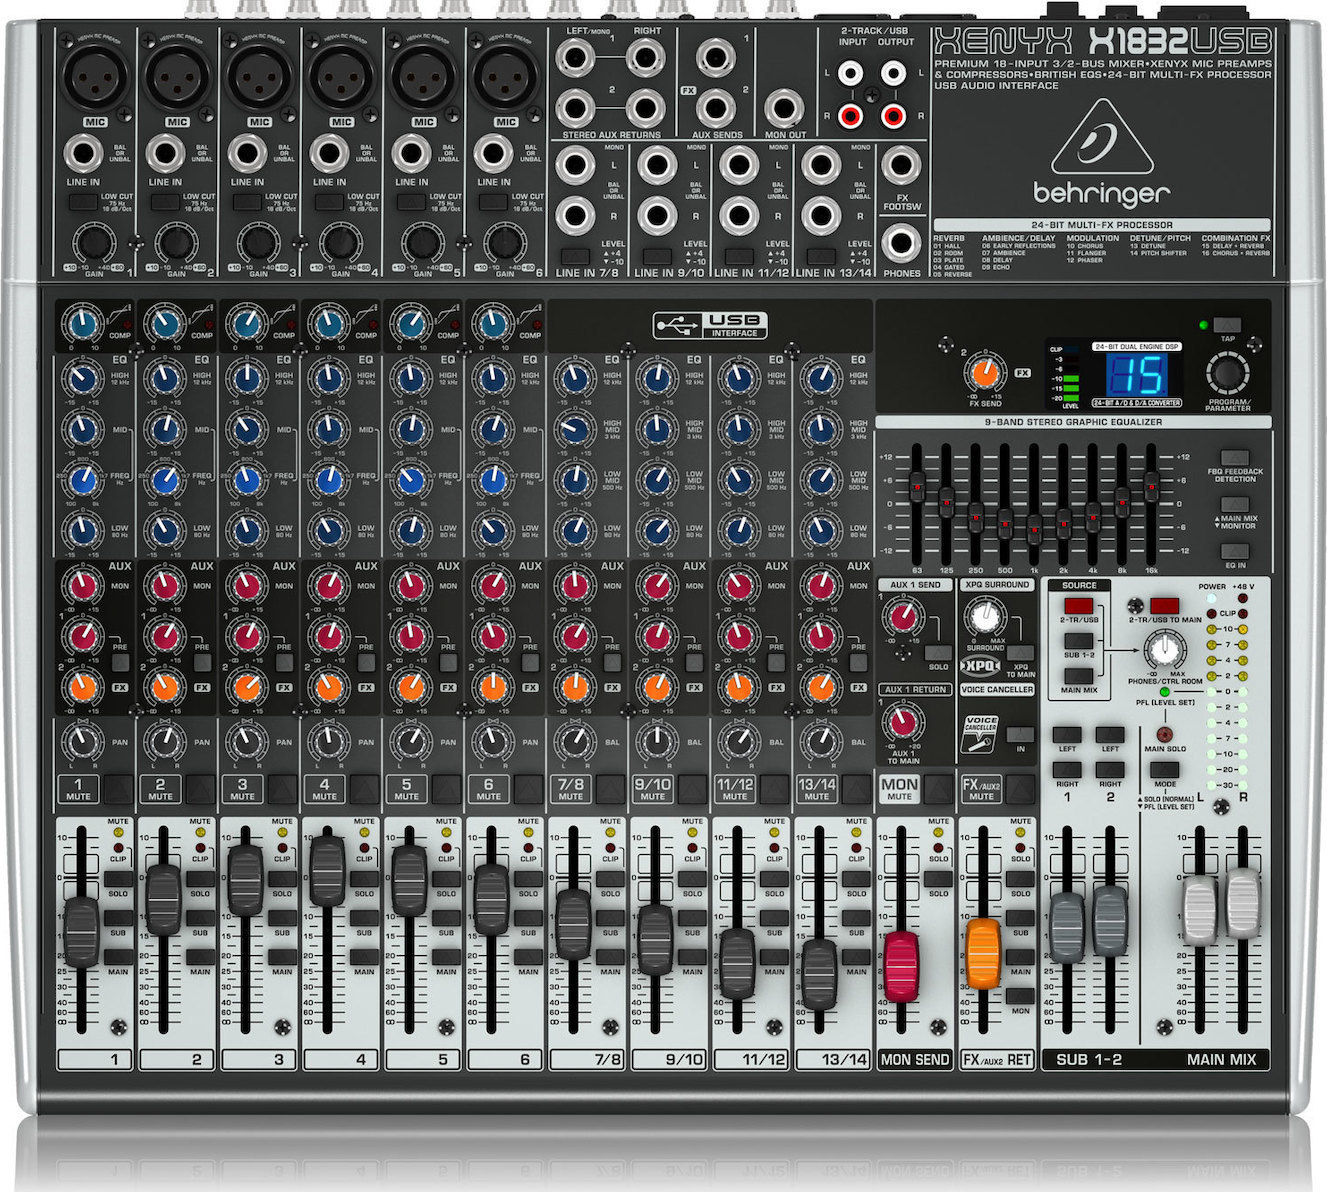Click the 63 Hz graphic EQ slider
1327x1192 pixels.
[916, 487]
